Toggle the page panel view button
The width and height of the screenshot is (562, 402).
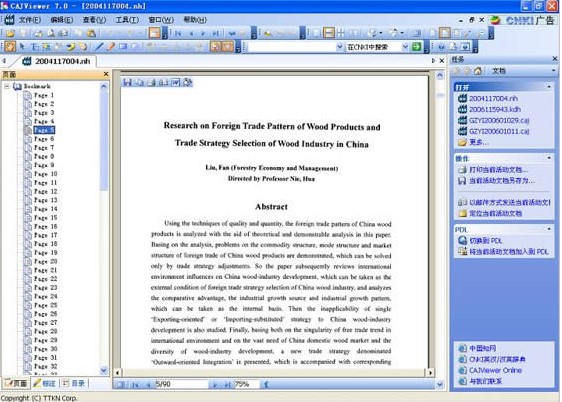click(x=154, y=33)
